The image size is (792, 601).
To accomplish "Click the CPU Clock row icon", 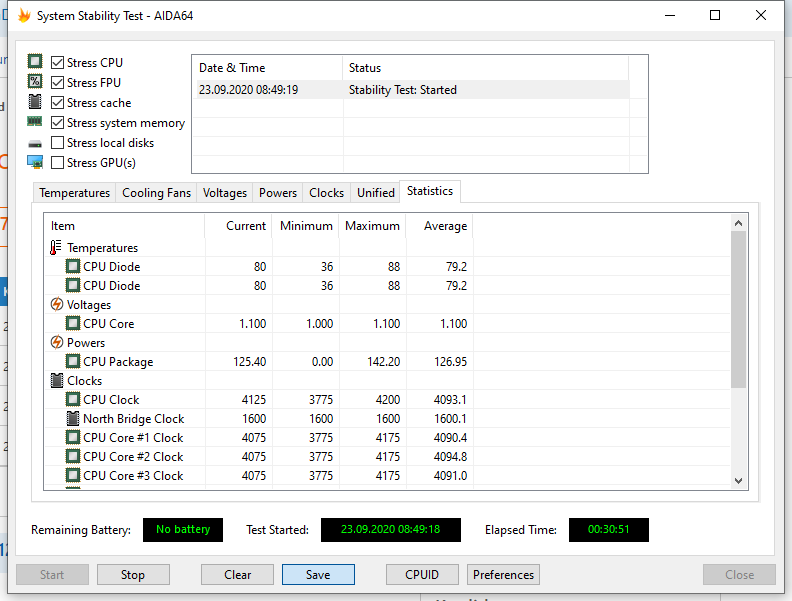I will (x=73, y=399).
